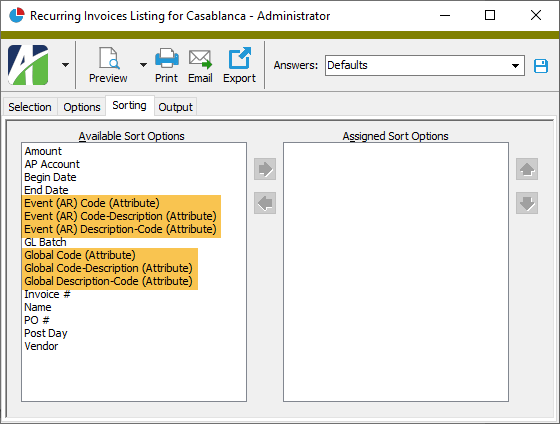This screenshot has width=560, height=424.
Task: Select Vendor in available sort options
Action: click(41, 346)
